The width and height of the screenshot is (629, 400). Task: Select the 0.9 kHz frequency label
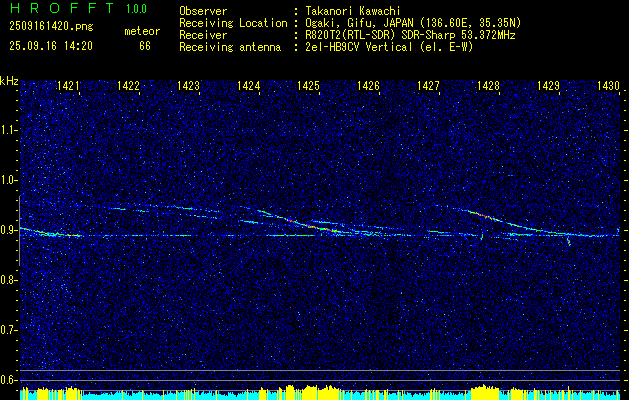click(7, 230)
